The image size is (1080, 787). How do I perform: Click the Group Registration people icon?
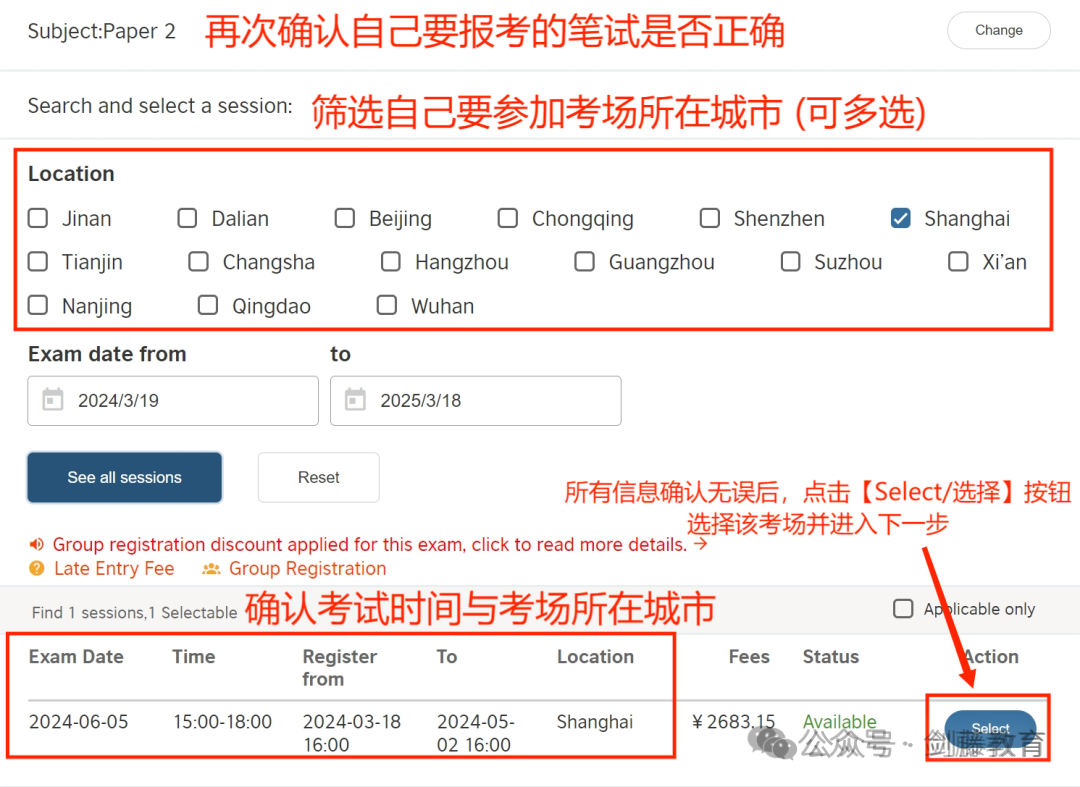click(x=211, y=569)
